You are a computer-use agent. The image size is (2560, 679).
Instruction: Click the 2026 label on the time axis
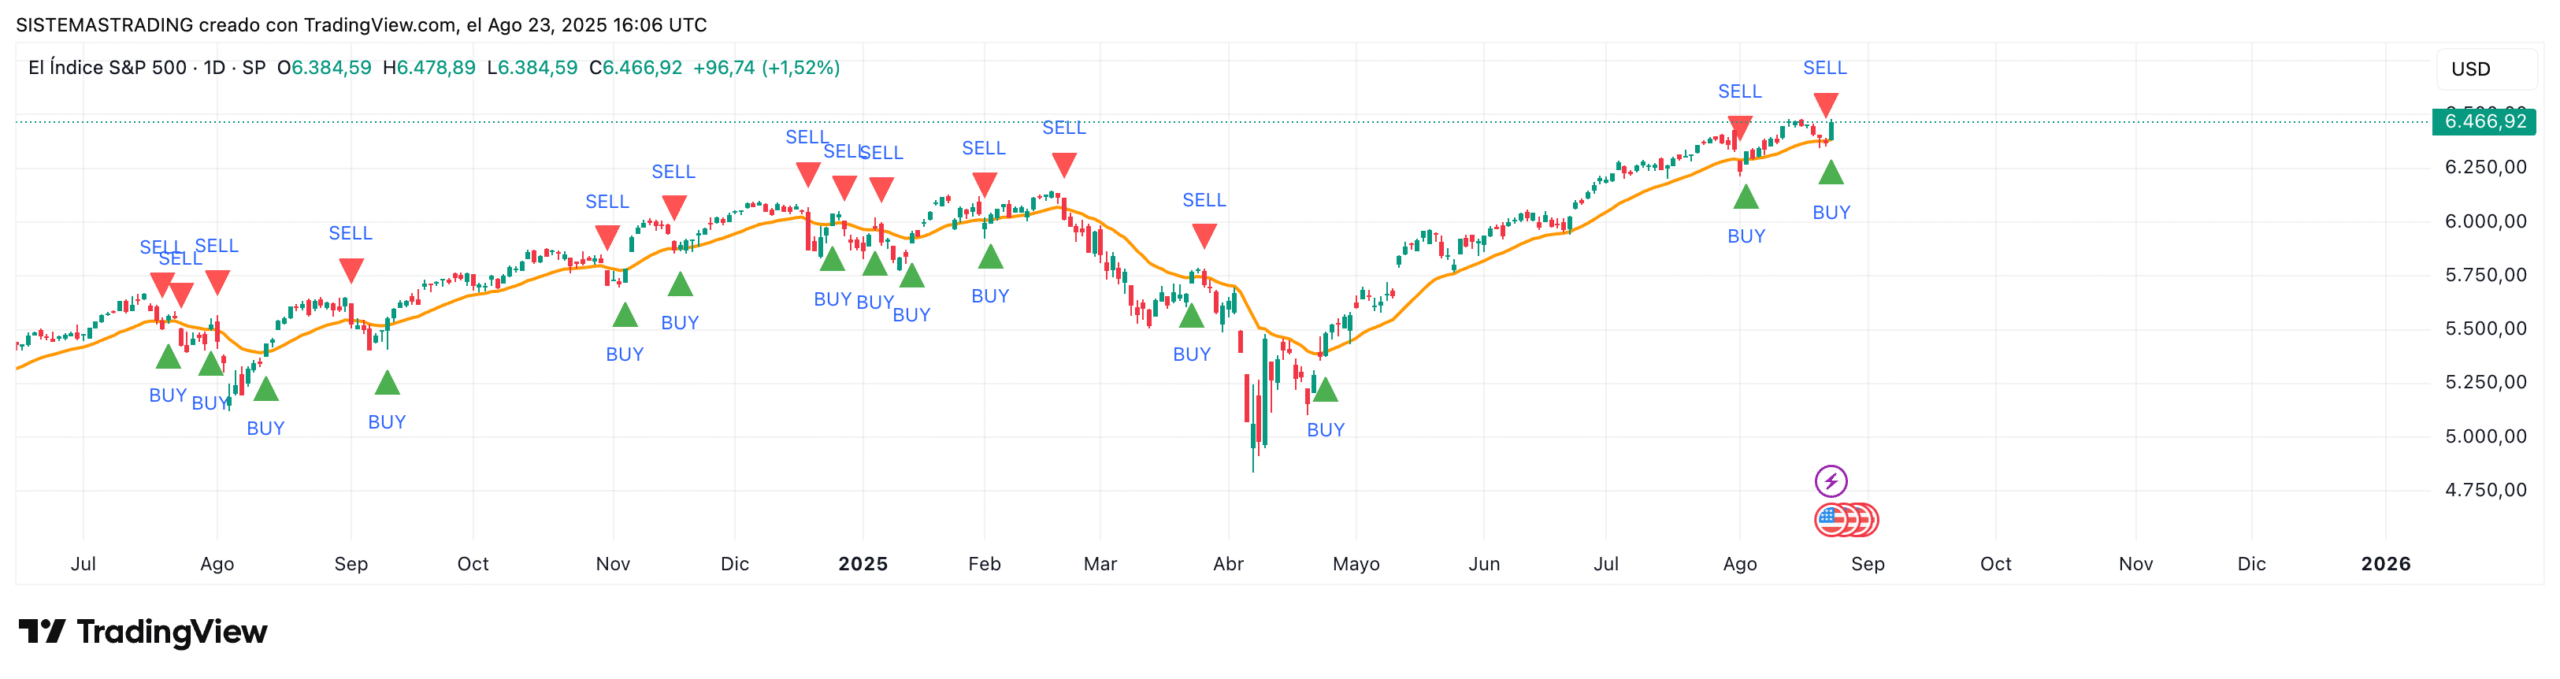click(2385, 564)
